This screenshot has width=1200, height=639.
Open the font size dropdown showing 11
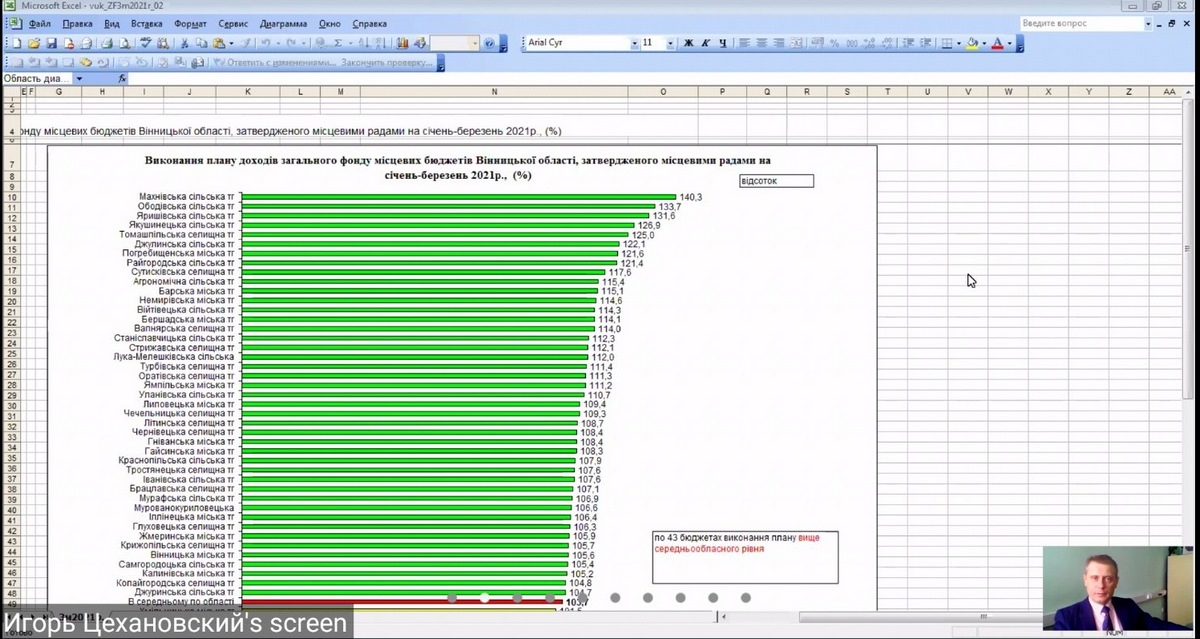pos(670,43)
